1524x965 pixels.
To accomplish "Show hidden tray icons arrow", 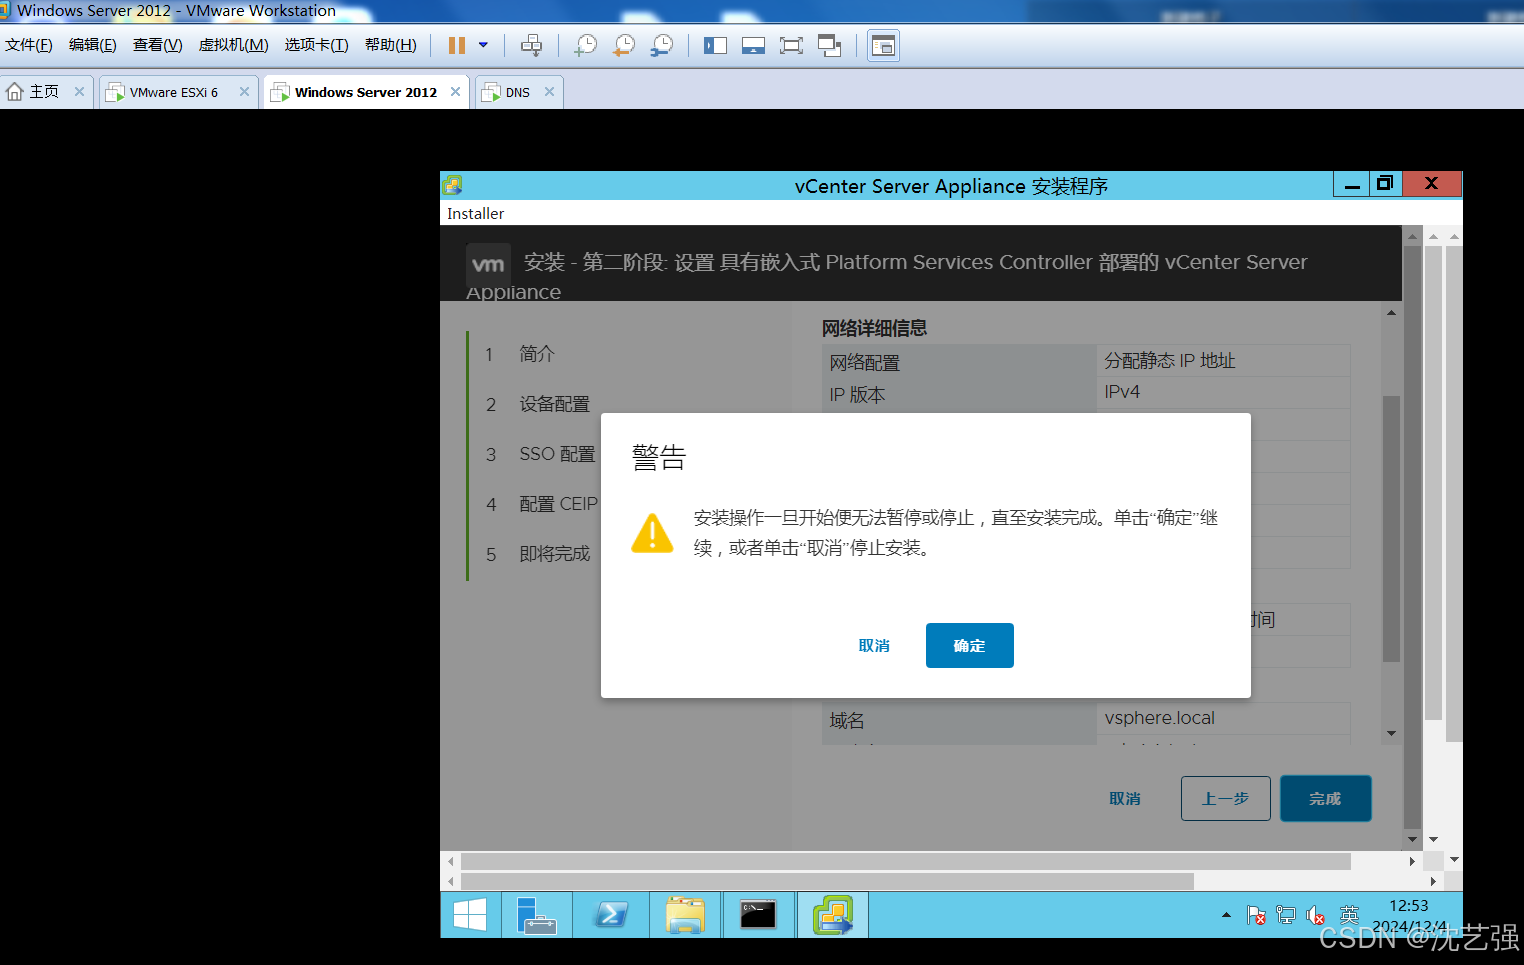I will coord(1226,915).
